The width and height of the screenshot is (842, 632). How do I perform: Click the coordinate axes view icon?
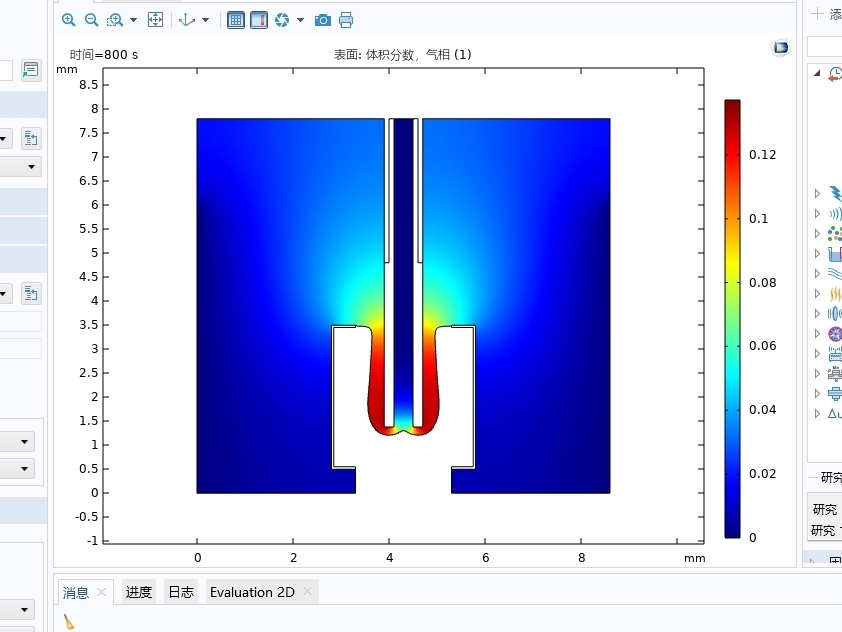pyautogui.click(x=187, y=20)
